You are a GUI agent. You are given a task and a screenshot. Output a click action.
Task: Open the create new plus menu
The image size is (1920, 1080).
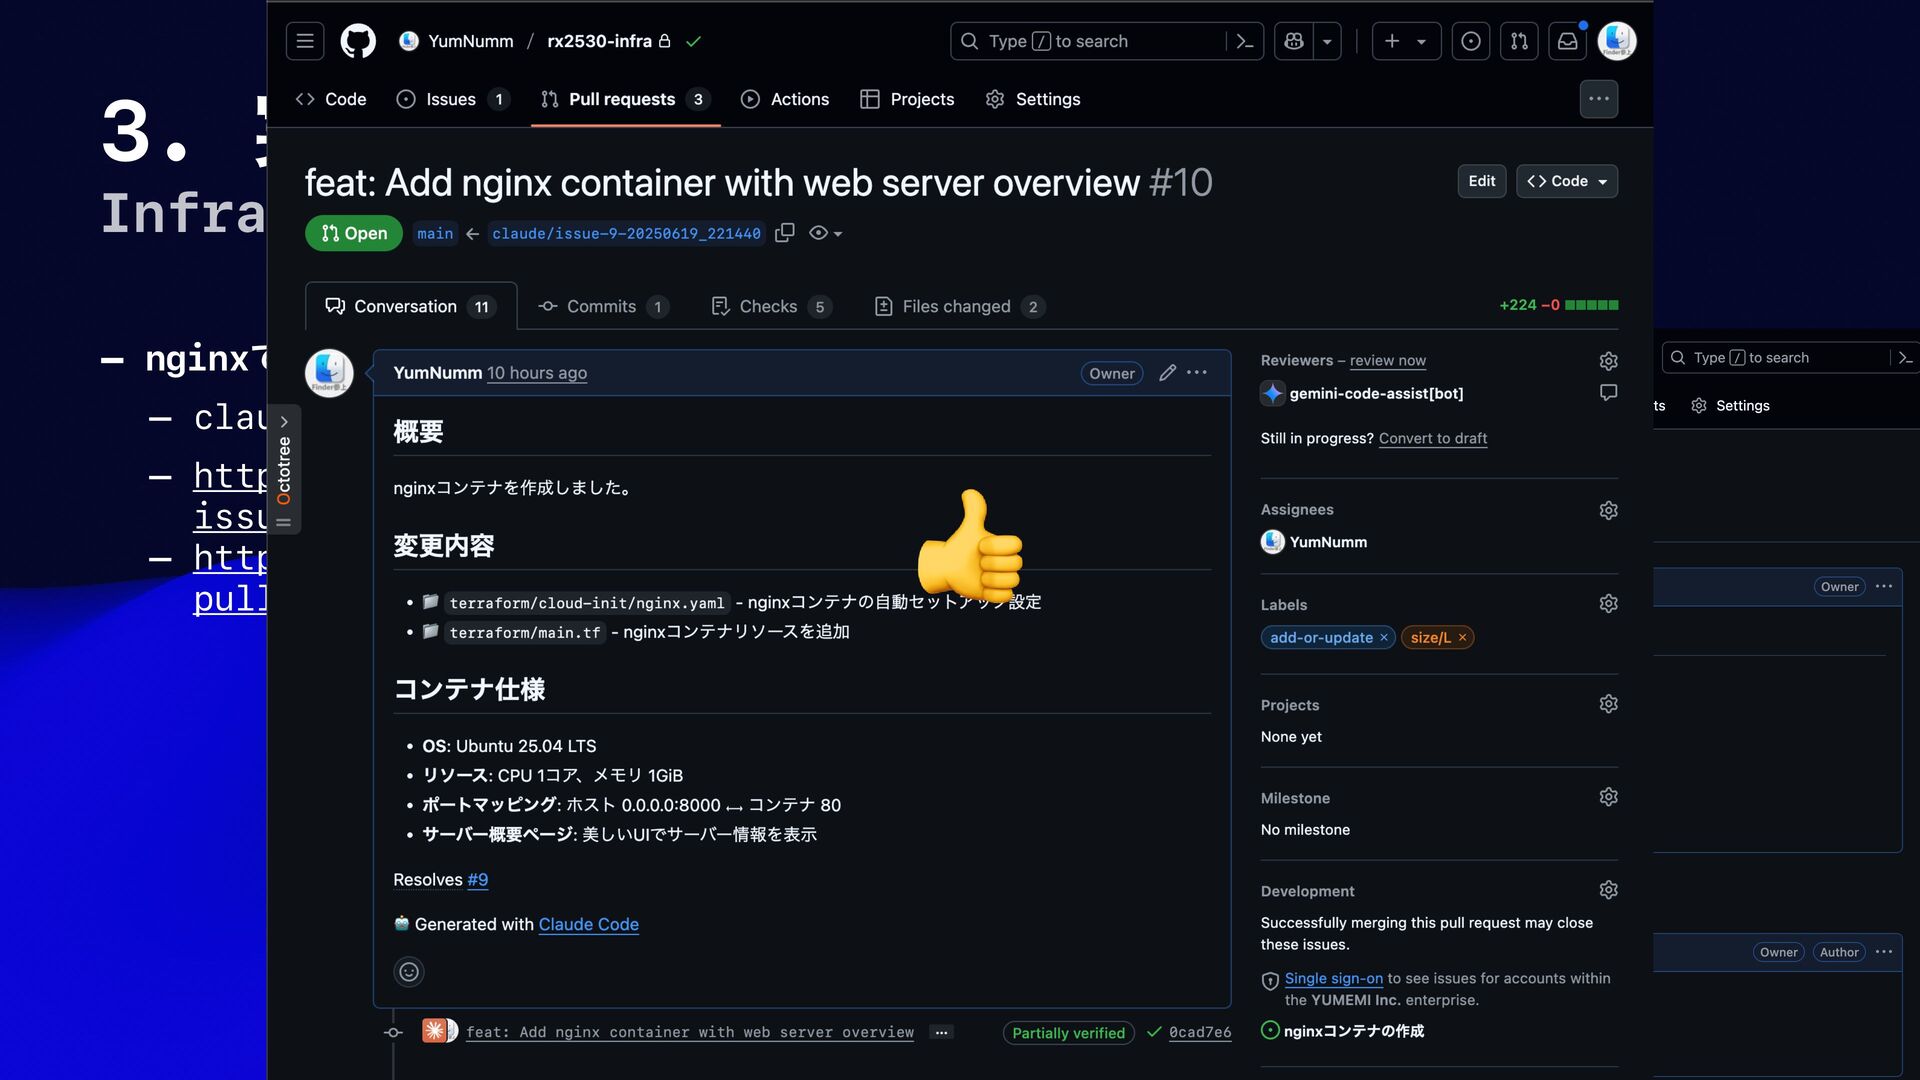(1406, 41)
